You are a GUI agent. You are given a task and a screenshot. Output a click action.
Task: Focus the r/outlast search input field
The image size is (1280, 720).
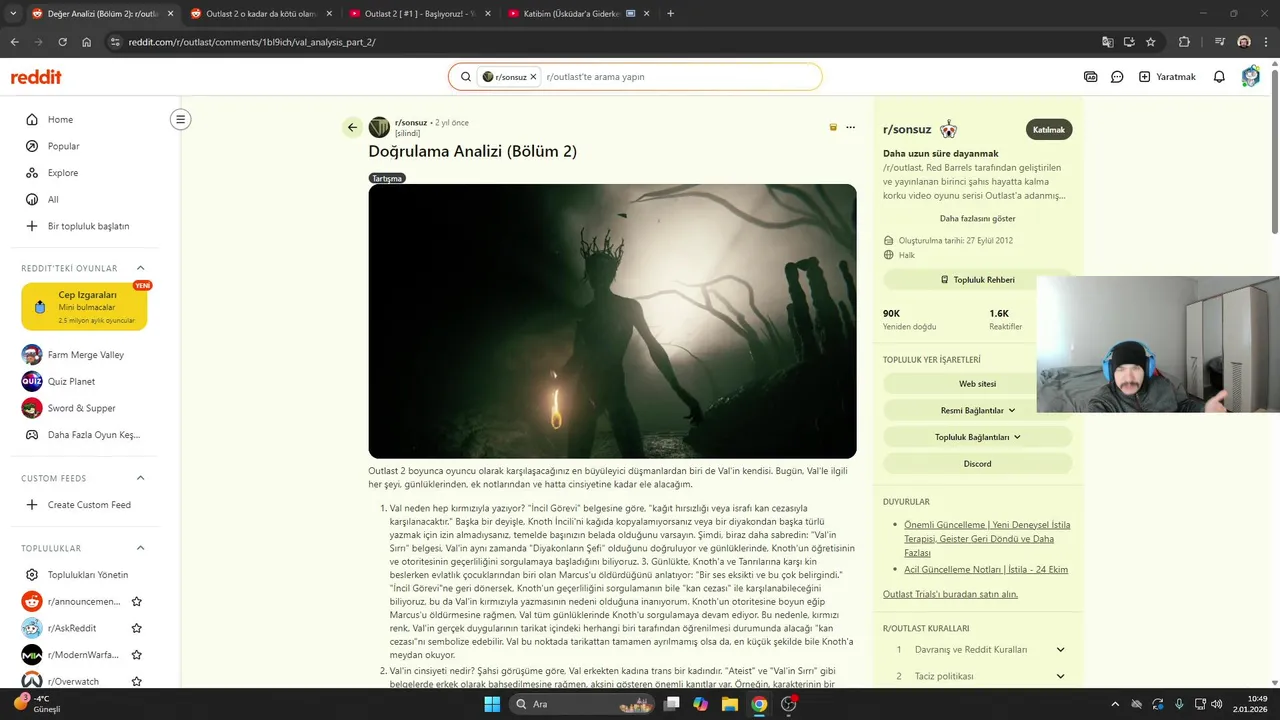pyautogui.click(x=680, y=77)
